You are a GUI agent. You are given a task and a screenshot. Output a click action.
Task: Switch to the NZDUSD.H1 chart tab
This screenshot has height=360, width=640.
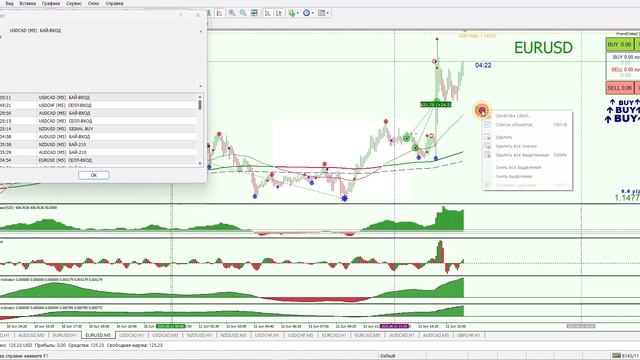(x=199, y=335)
